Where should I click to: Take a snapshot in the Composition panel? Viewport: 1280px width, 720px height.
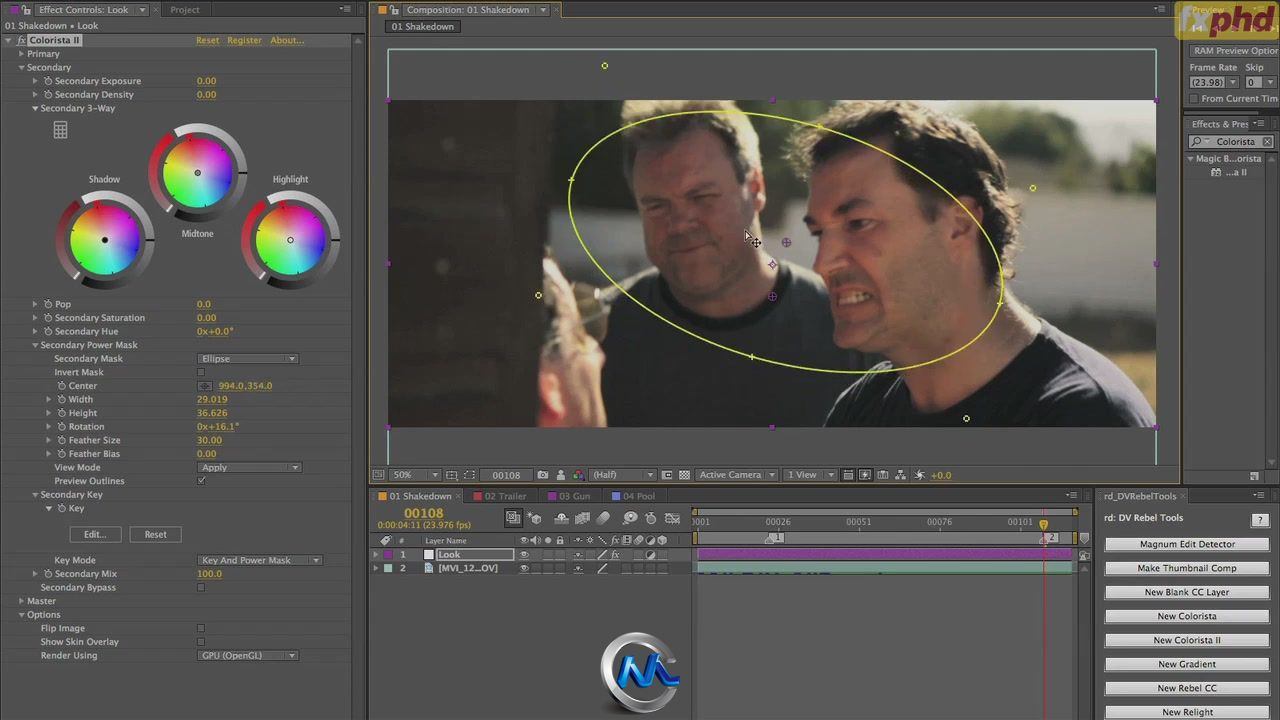point(543,475)
